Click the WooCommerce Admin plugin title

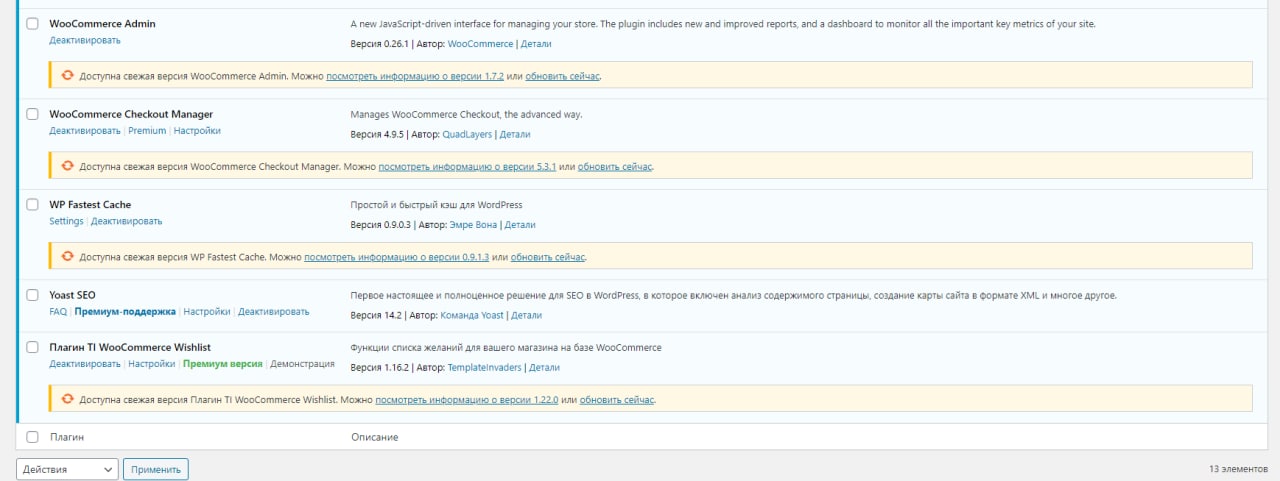(x=102, y=23)
